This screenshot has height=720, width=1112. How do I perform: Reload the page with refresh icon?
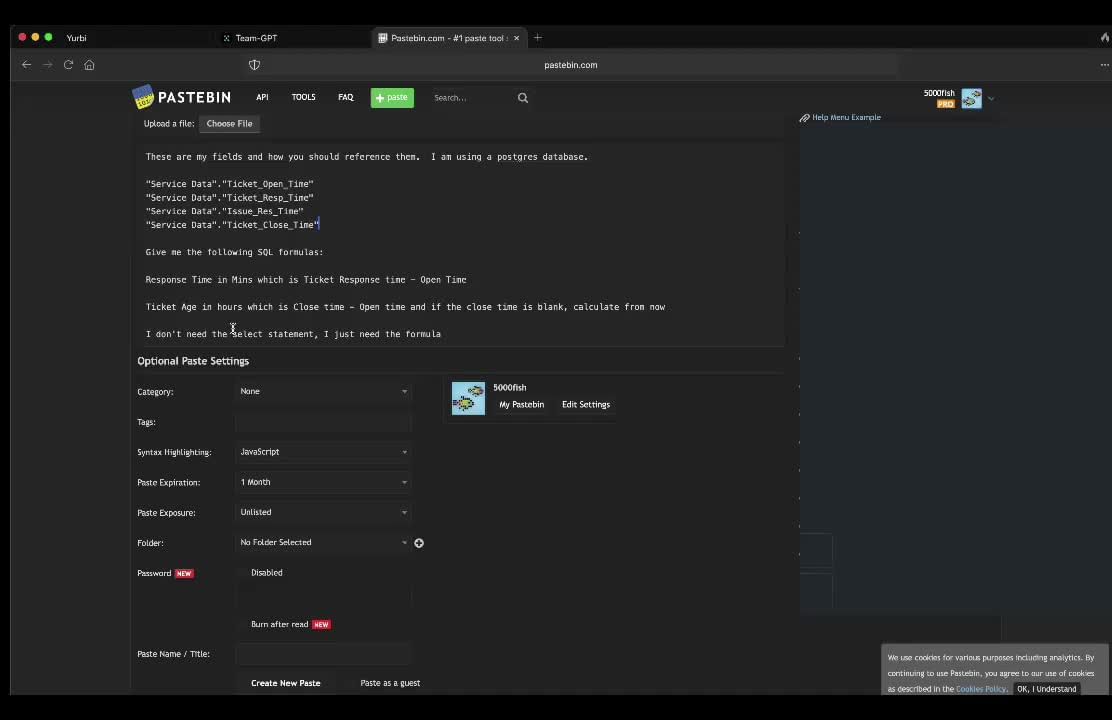pyautogui.click(x=68, y=65)
